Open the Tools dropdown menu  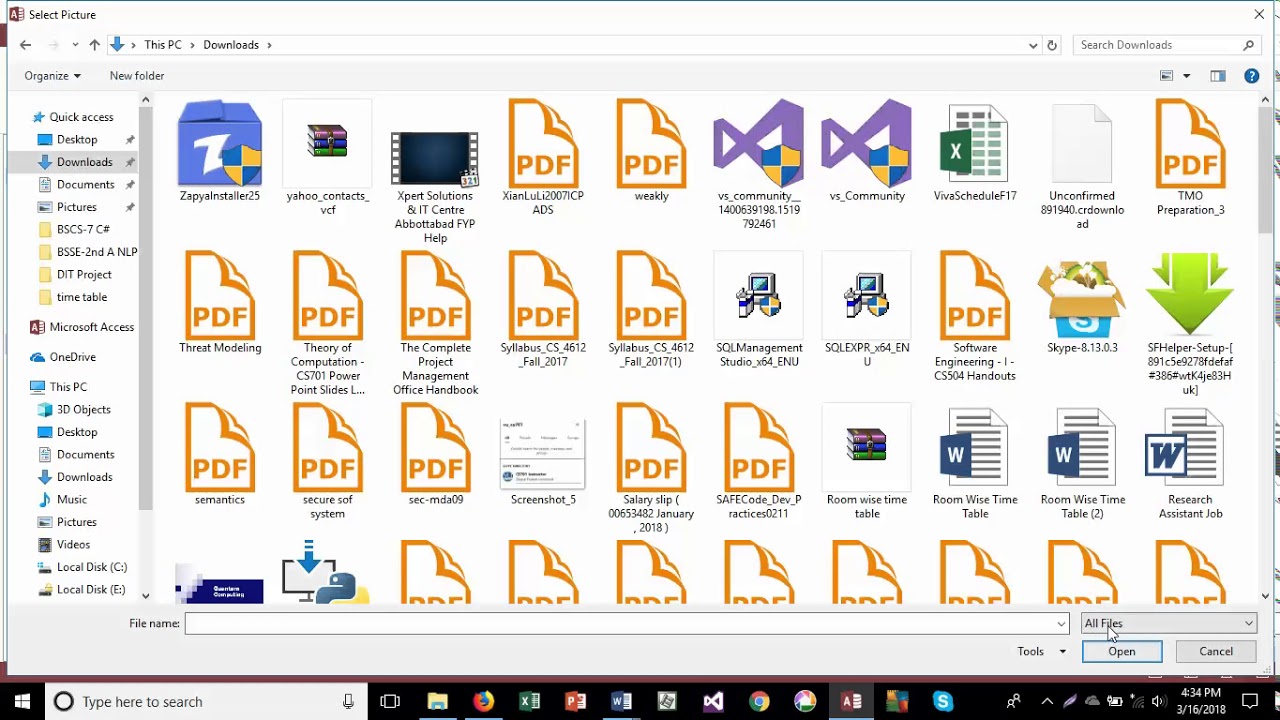coord(1041,651)
